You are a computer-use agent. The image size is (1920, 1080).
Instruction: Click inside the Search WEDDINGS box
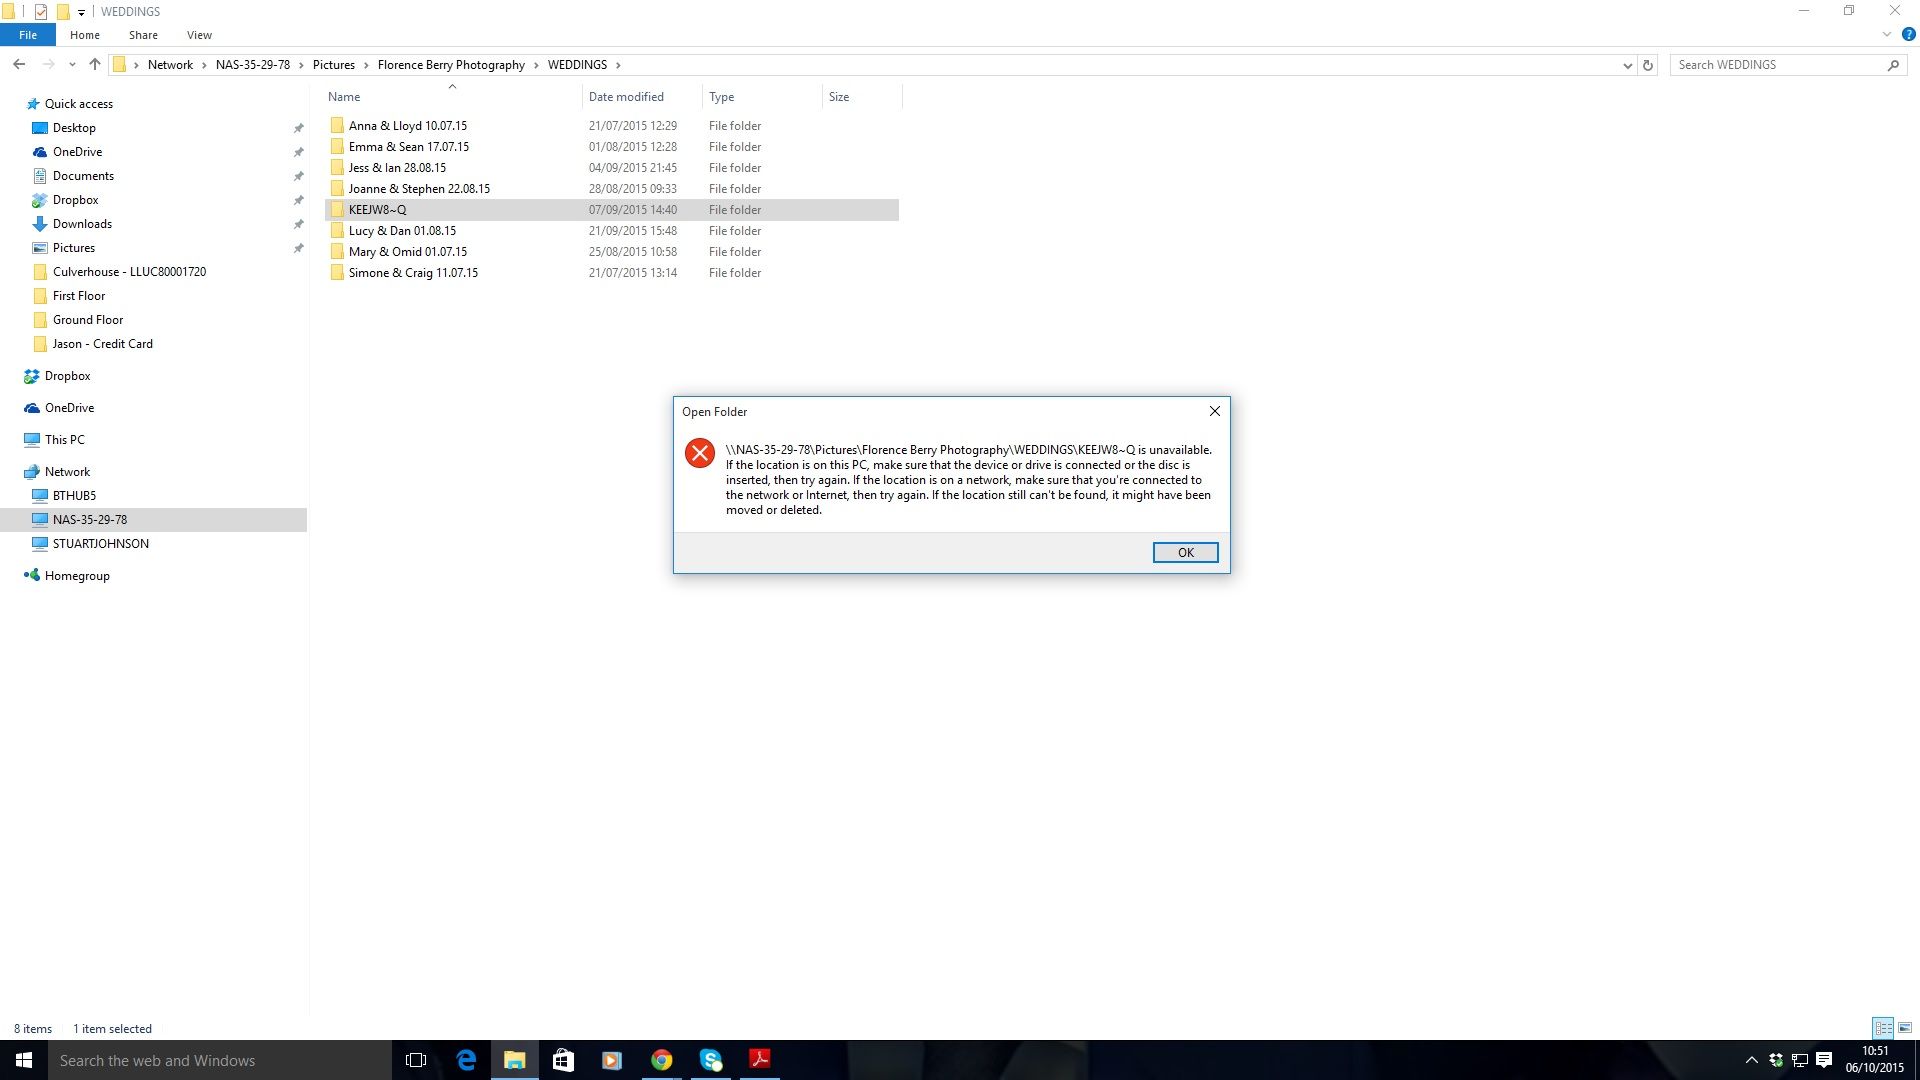click(1780, 64)
